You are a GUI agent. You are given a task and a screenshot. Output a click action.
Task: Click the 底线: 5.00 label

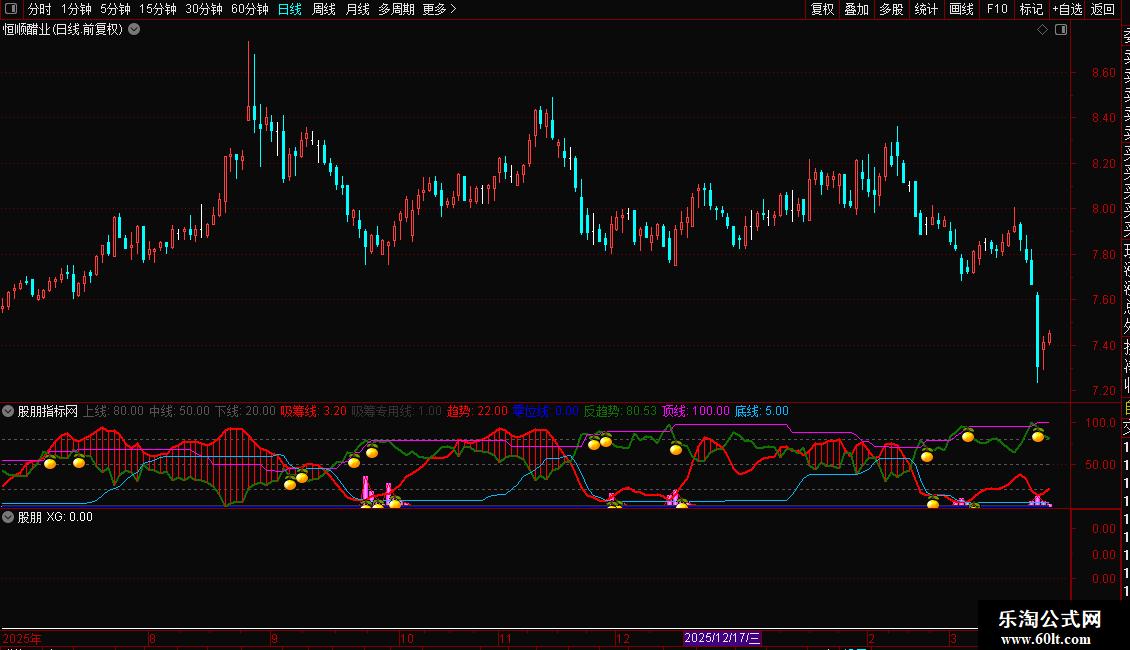[761, 411]
